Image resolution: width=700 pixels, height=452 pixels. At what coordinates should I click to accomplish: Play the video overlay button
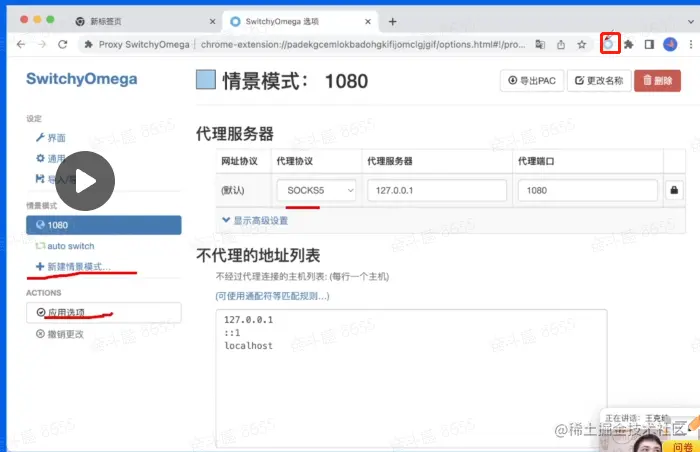[x=85, y=181]
